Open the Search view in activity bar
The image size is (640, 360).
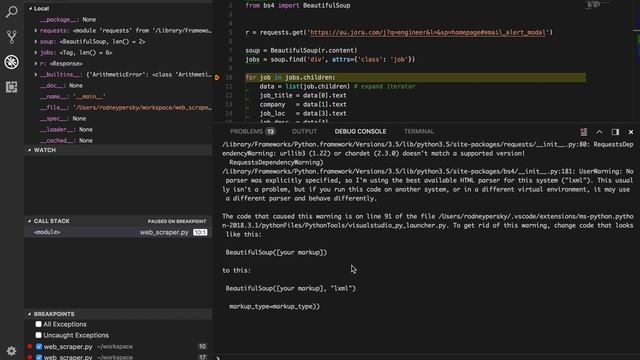(x=11, y=11)
